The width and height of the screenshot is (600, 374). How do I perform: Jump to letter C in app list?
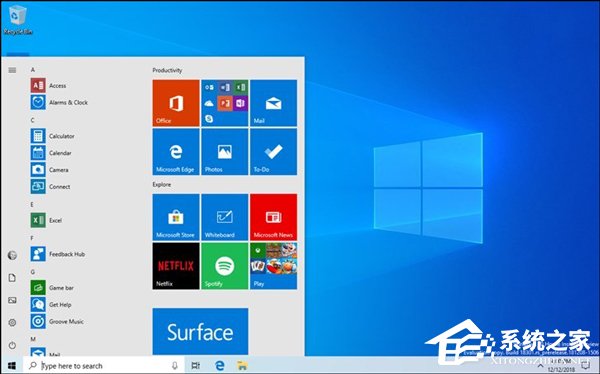33,120
